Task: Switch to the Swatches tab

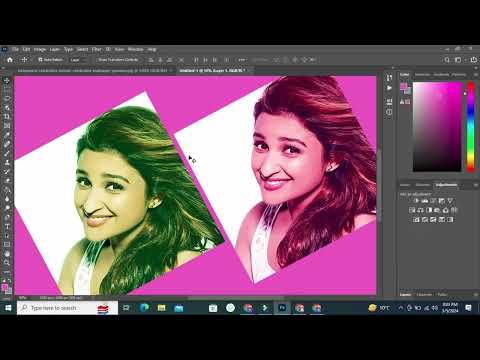Action: tap(422, 75)
